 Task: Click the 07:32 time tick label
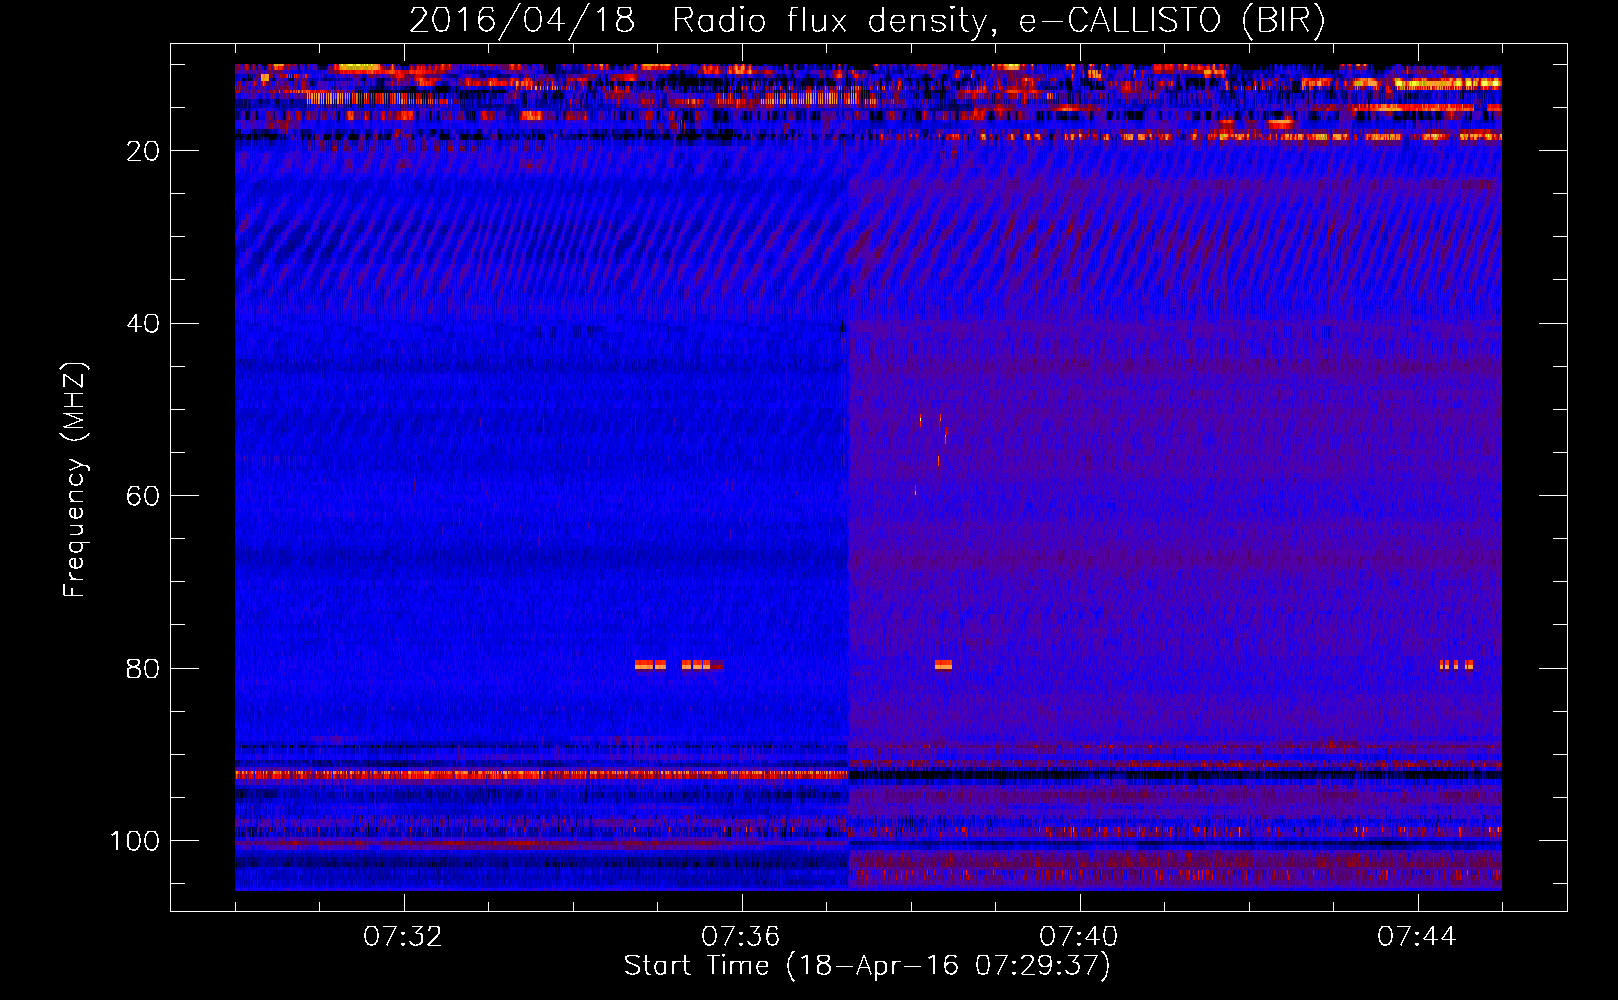pos(403,937)
